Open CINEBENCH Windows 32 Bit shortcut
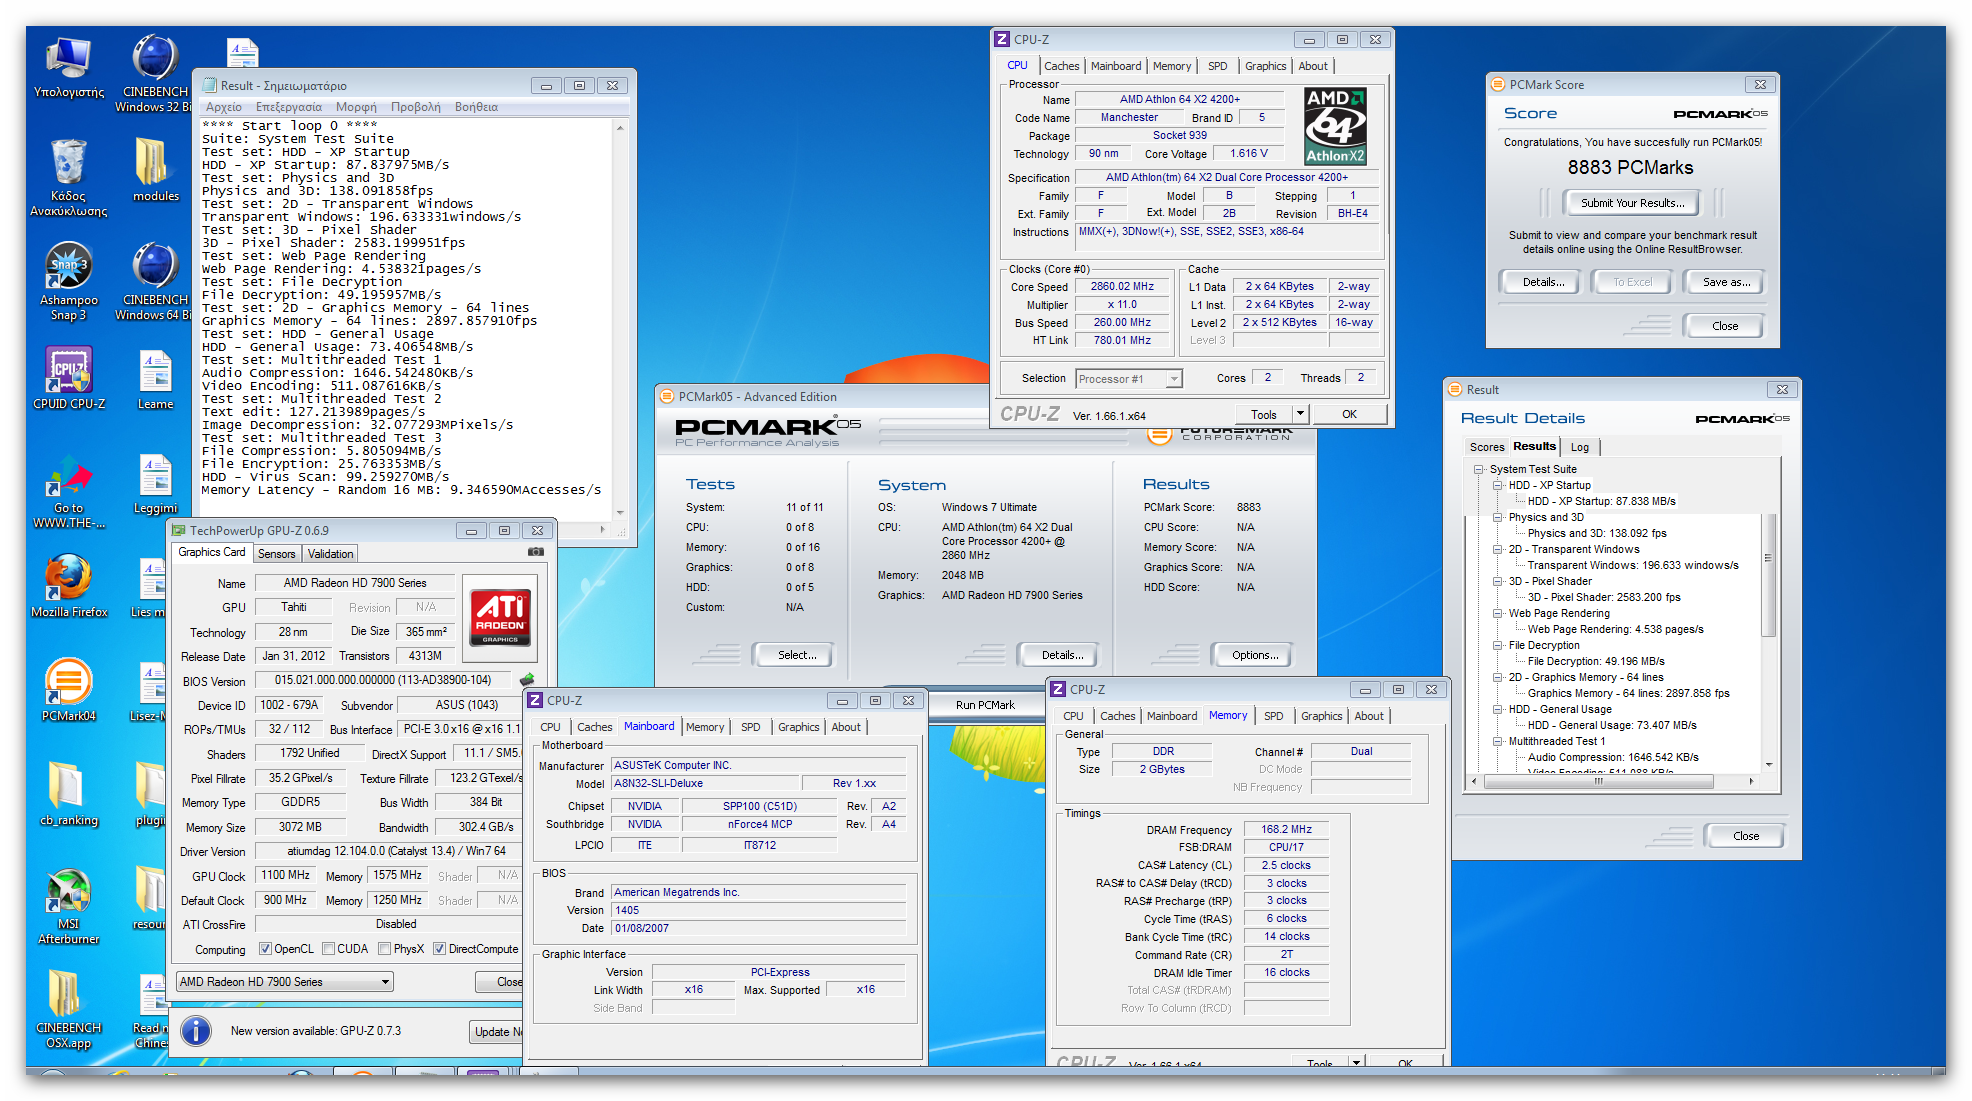This screenshot has height=1101, width=1972. pos(155,74)
